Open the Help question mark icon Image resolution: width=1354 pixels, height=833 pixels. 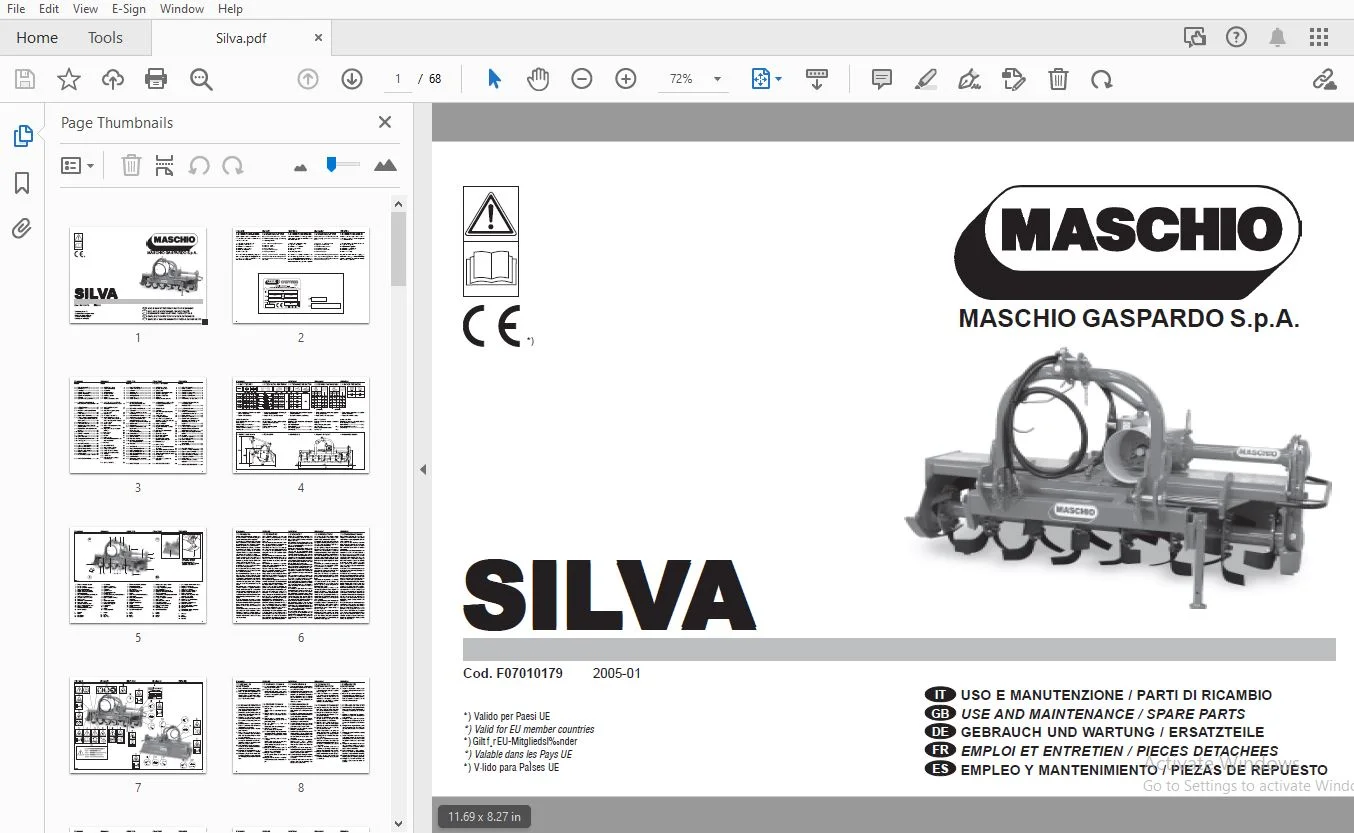coord(1236,38)
